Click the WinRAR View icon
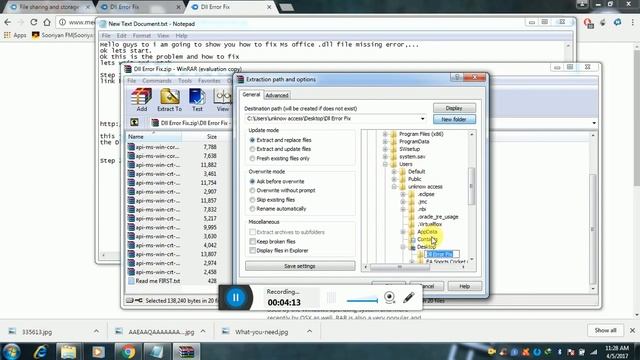This screenshot has height=360, width=640. [x=223, y=100]
